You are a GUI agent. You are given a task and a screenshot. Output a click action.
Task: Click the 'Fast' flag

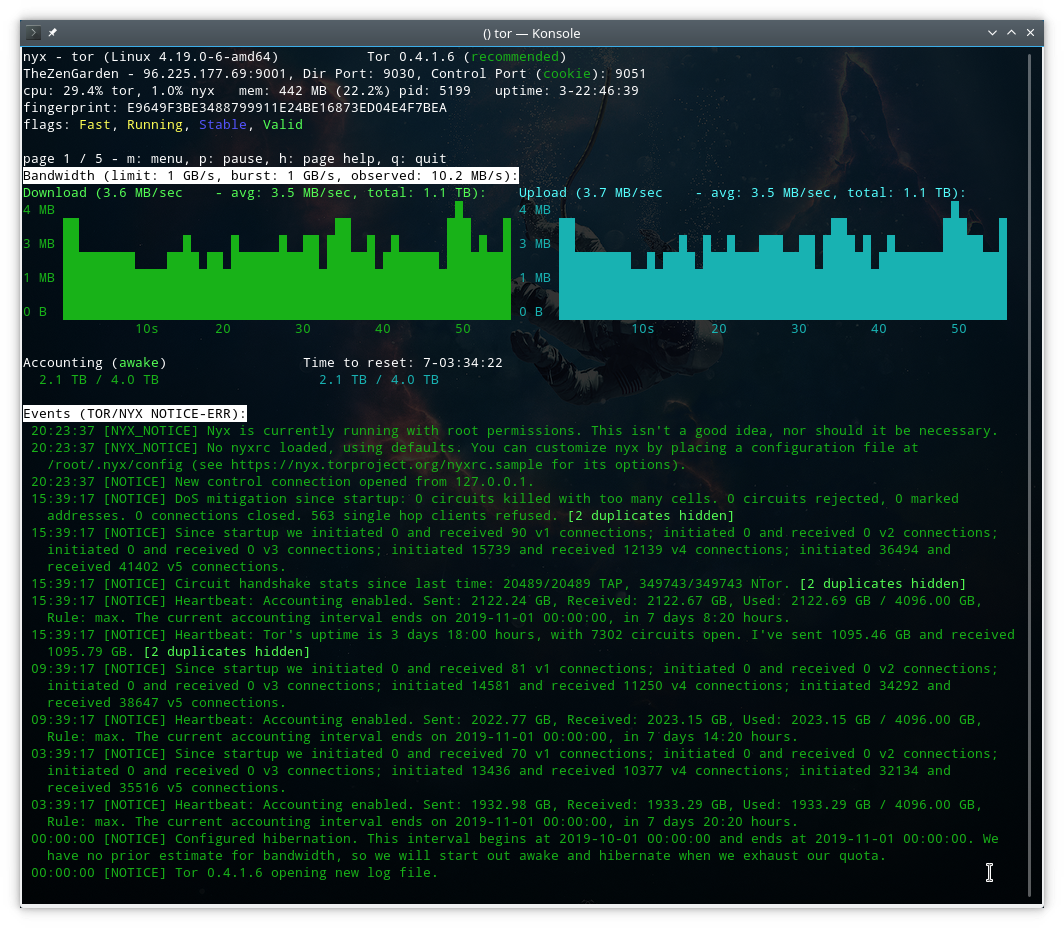94,125
